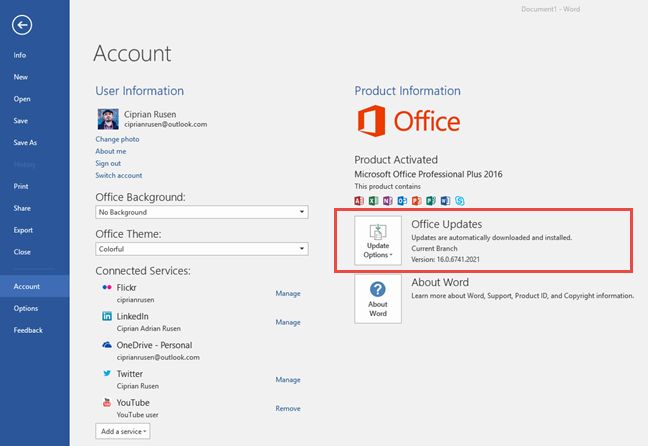Open the Share page
648x446 pixels.
(22, 208)
